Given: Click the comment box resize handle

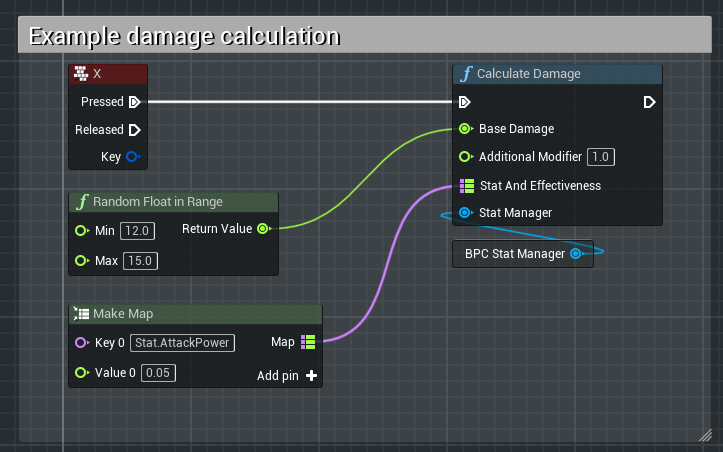Looking at the screenshot, I should (x=705, y=434).
